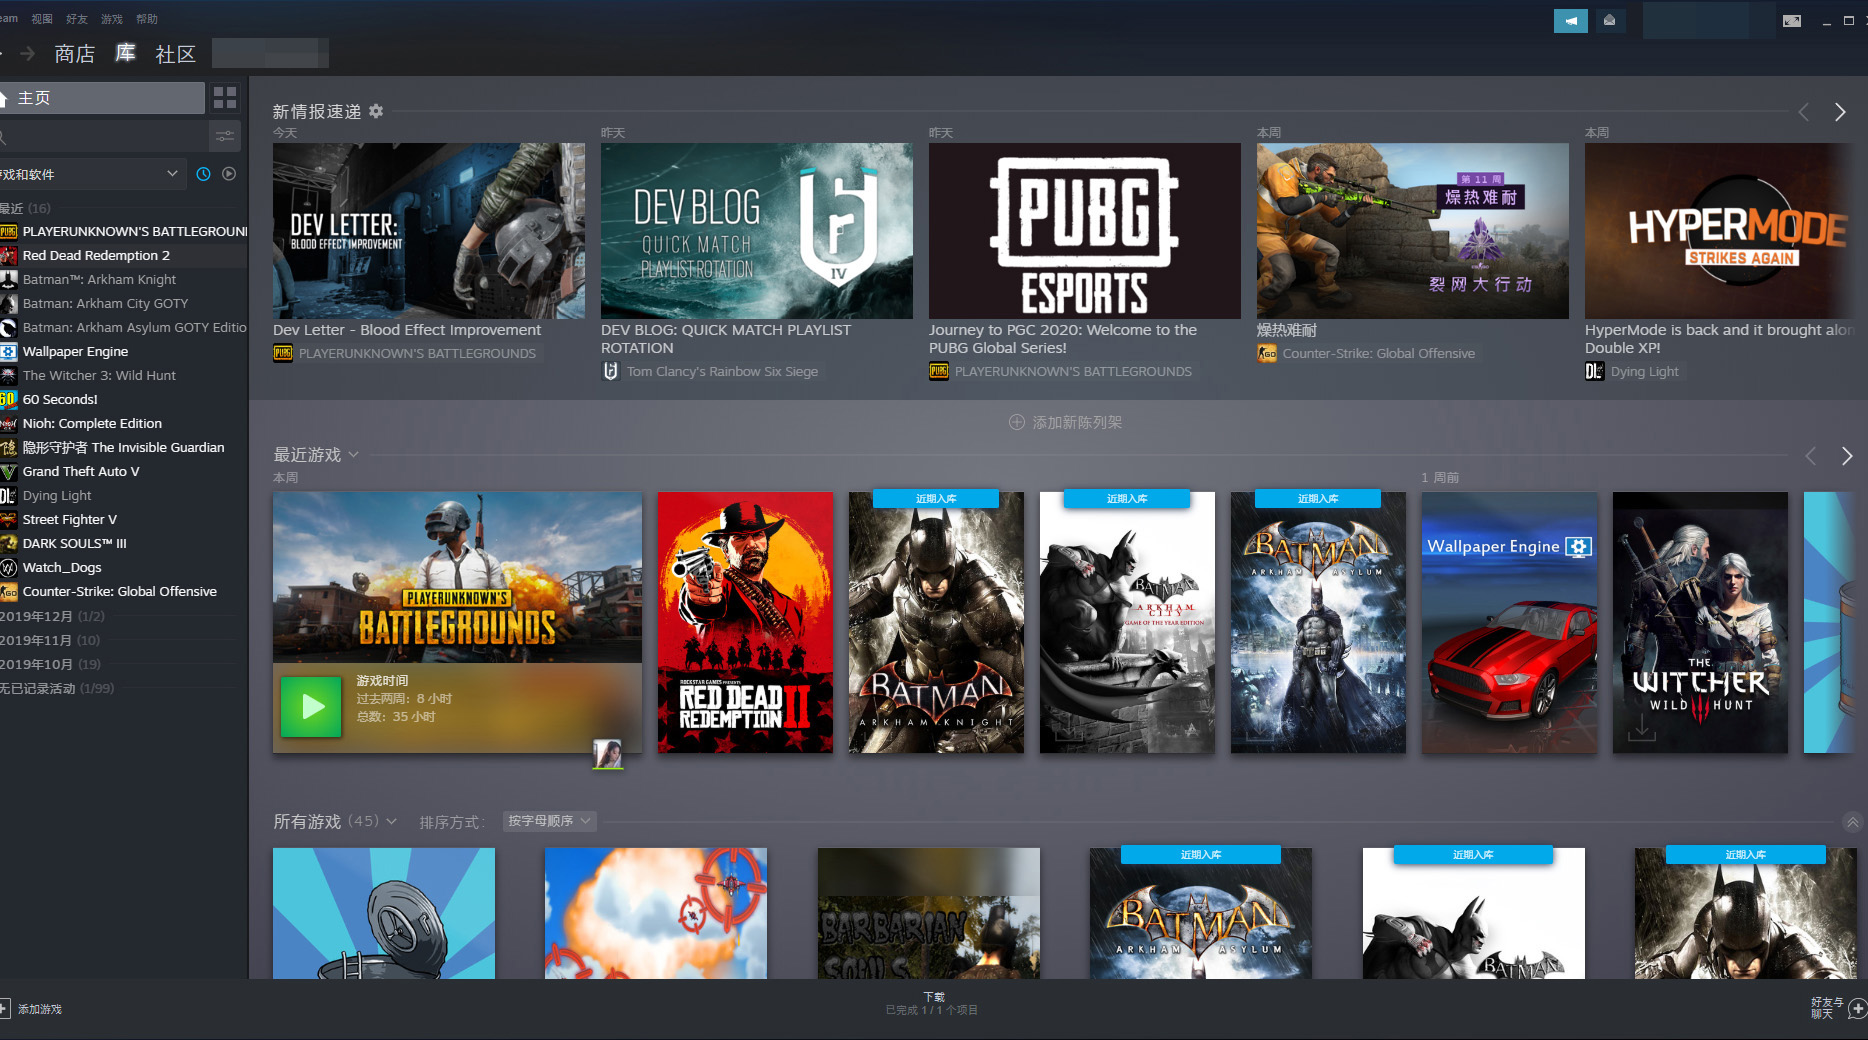The width and height of the screenshot is (1868, 1040).
Task: Collapse the all games shelf chevron
Action: click(x=1852, y=822)
